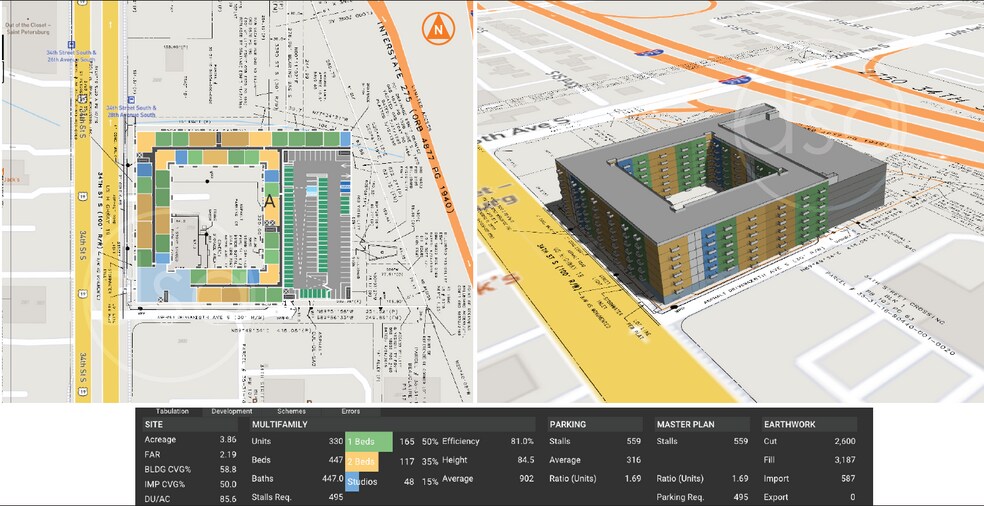Click the Efficiency value 81.0%
This screenshot has width=984, height=506.
(x=521, y=441)
